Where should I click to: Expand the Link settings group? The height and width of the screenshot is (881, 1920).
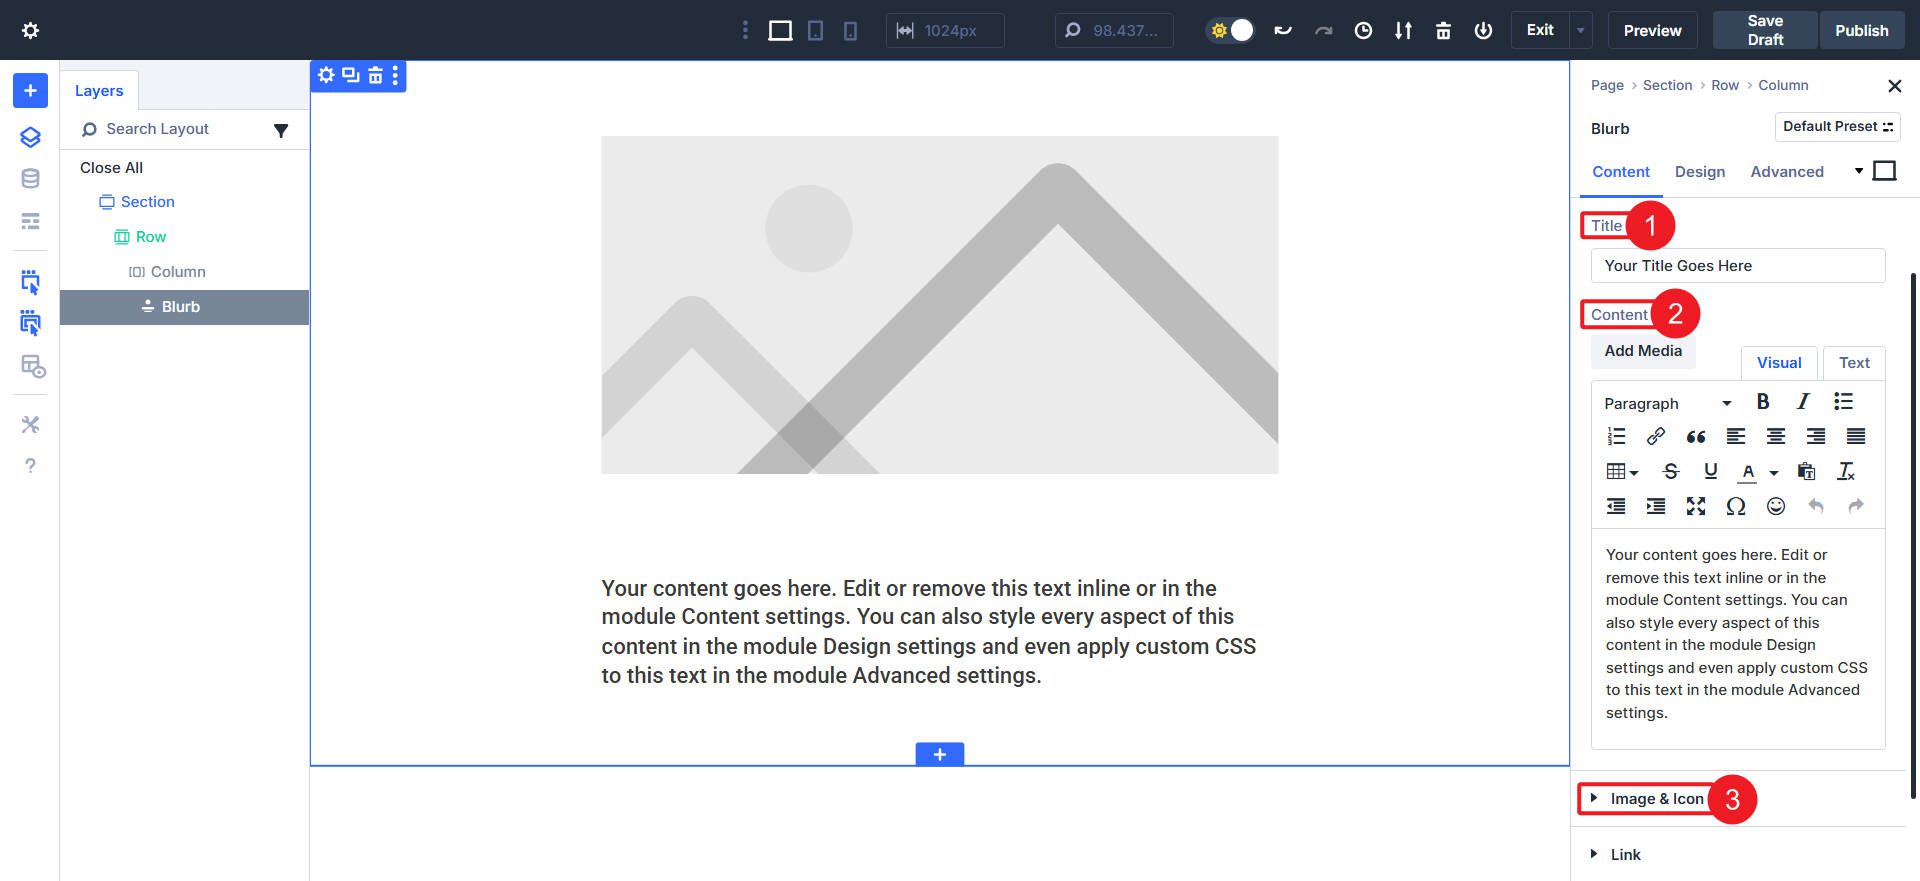pos(1625,855)
